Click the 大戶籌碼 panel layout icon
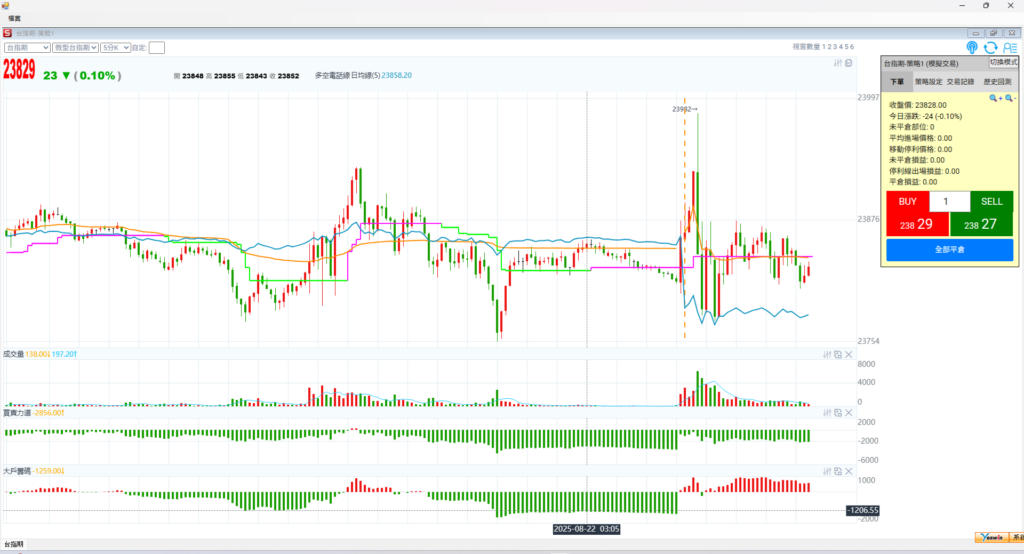 tap(838, 470)
